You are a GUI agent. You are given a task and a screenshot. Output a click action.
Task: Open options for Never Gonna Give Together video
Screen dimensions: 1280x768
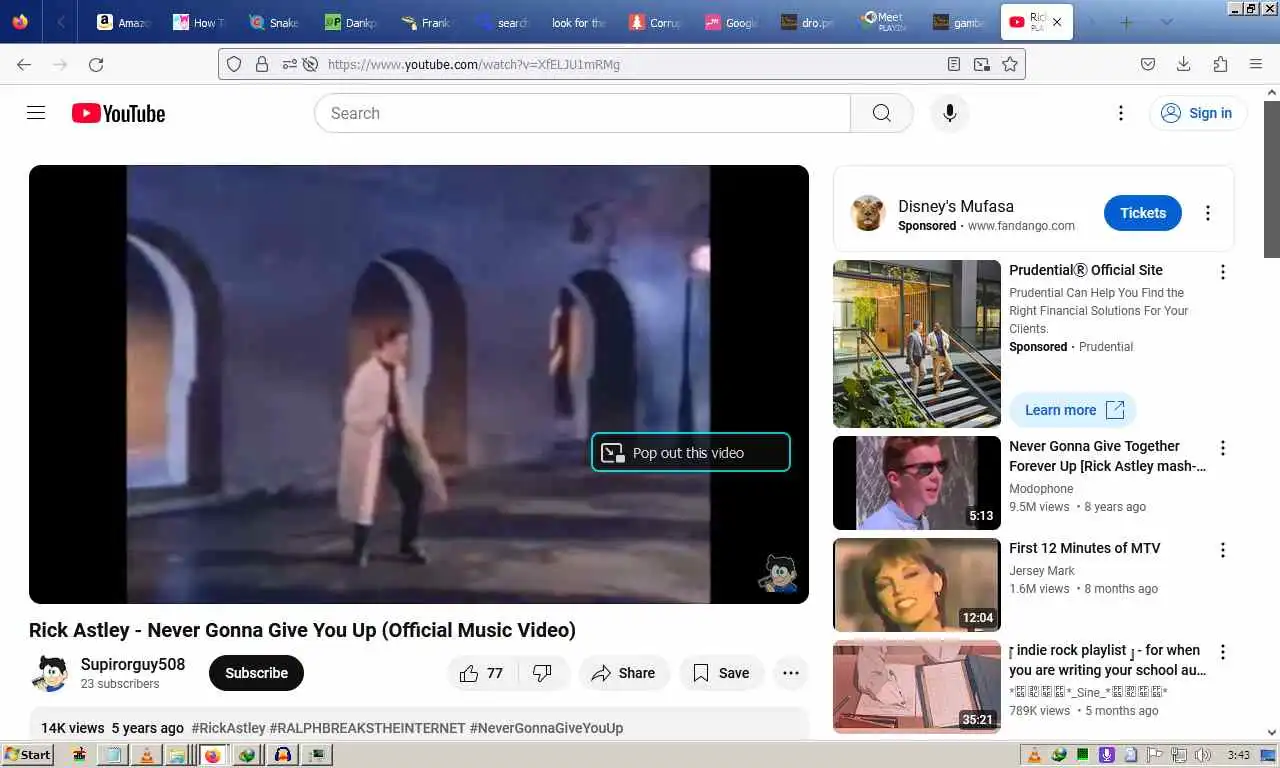[x=1222, y=448]
